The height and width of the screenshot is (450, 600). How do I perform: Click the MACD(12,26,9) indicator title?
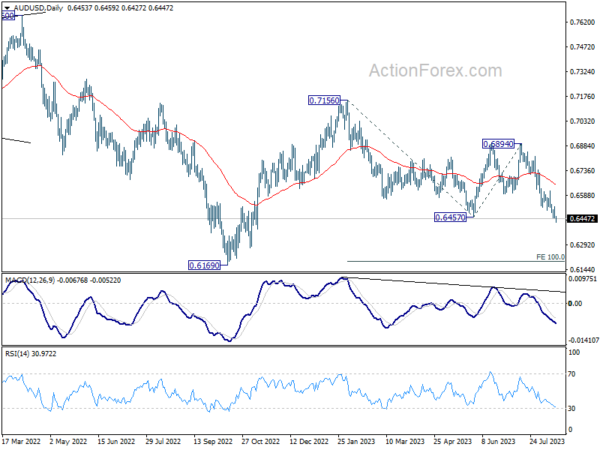pyautogui.click(x=30, y=280)
